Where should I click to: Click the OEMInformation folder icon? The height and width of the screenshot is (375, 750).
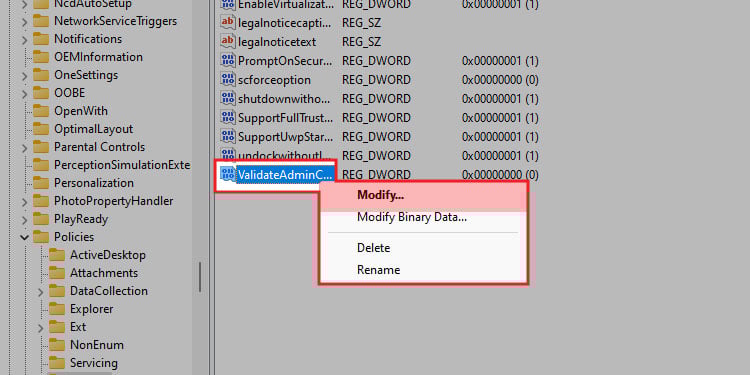41,57
